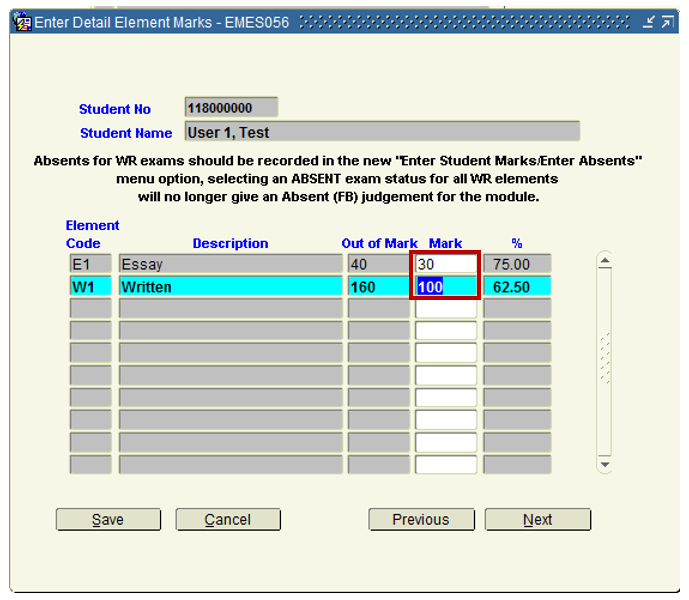Maximize the window with the up-right arrow icon

click(x=667, y=22)
